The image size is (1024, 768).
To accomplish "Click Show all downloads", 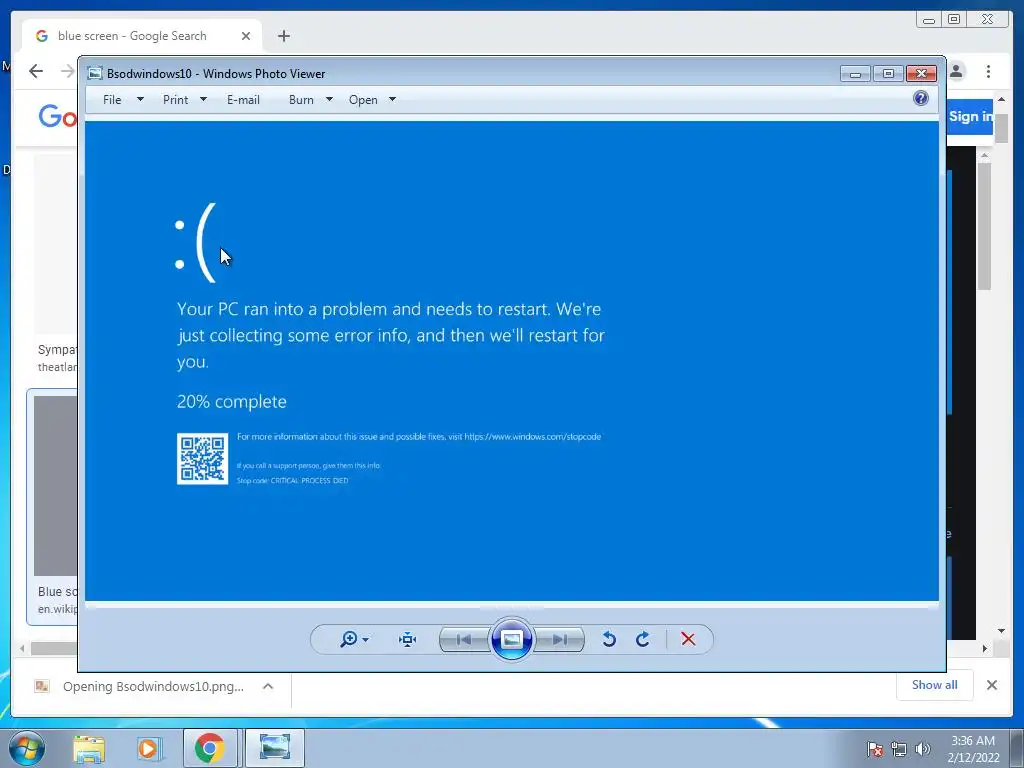I will click(935, 685).
